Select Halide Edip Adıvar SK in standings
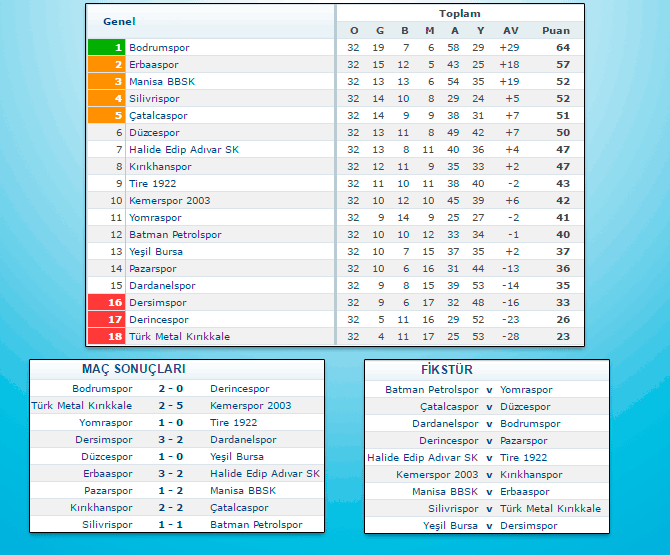 (x=184, y=149)
